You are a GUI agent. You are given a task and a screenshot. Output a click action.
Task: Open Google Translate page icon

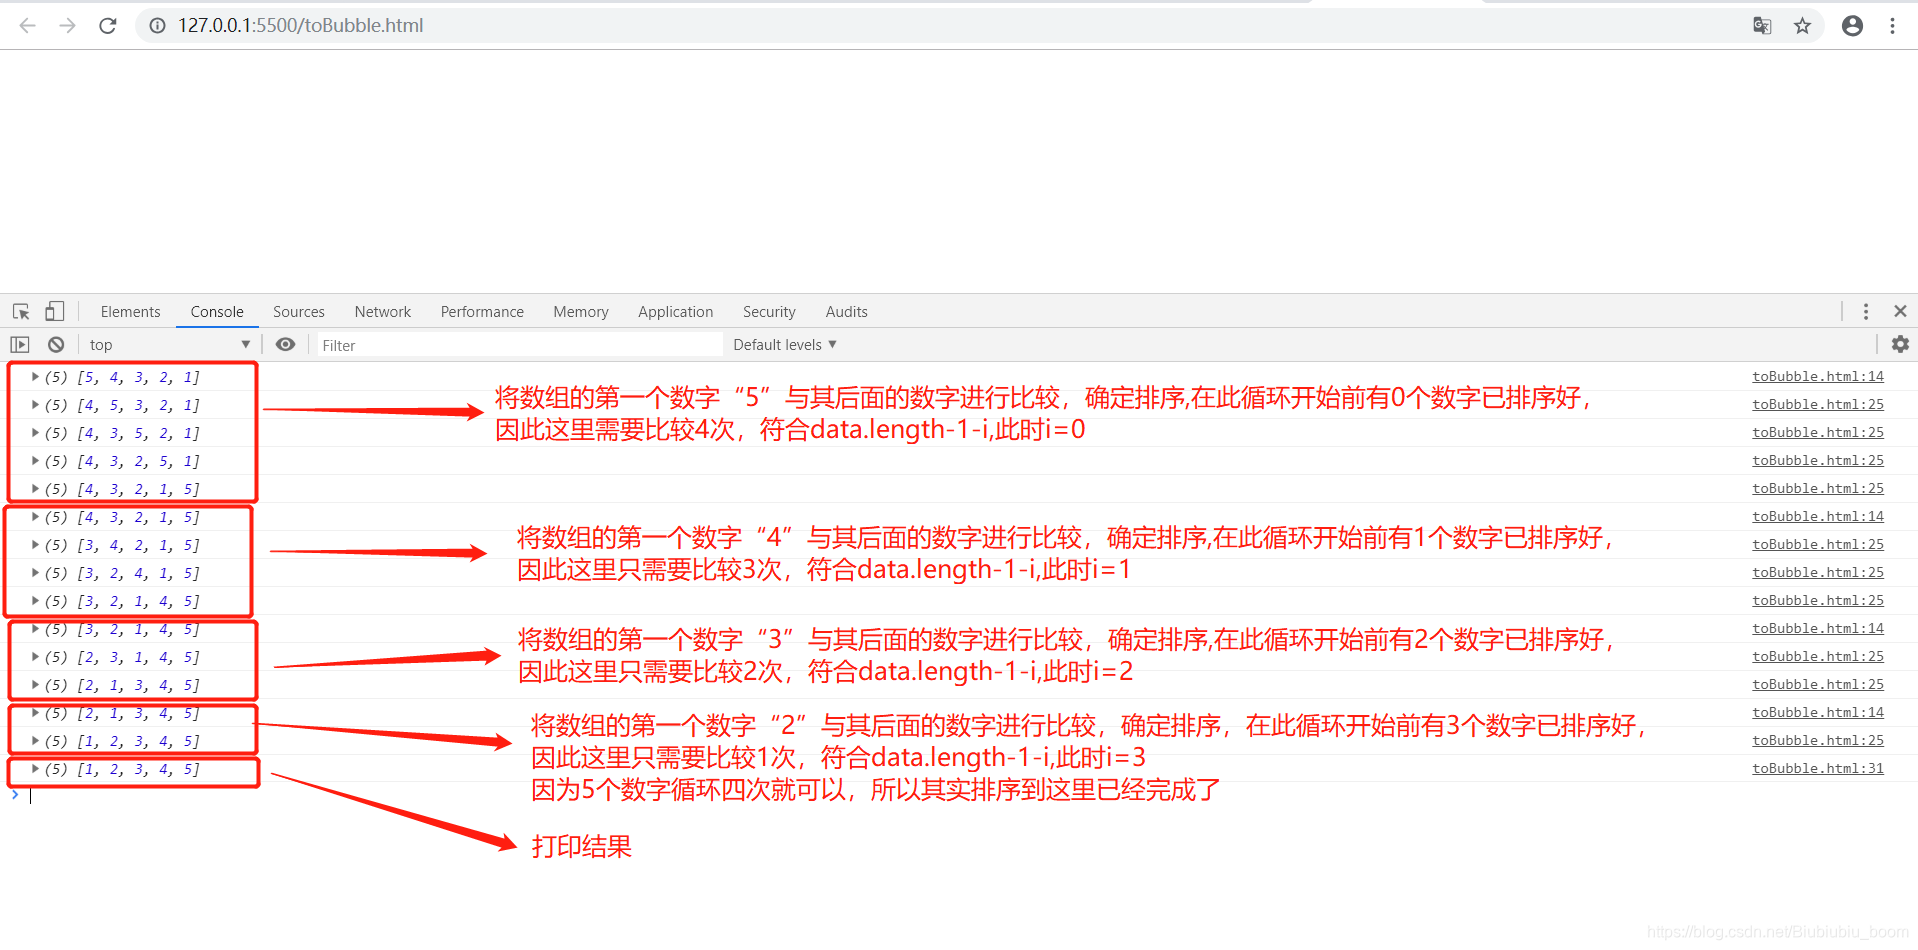[1762, 25]
